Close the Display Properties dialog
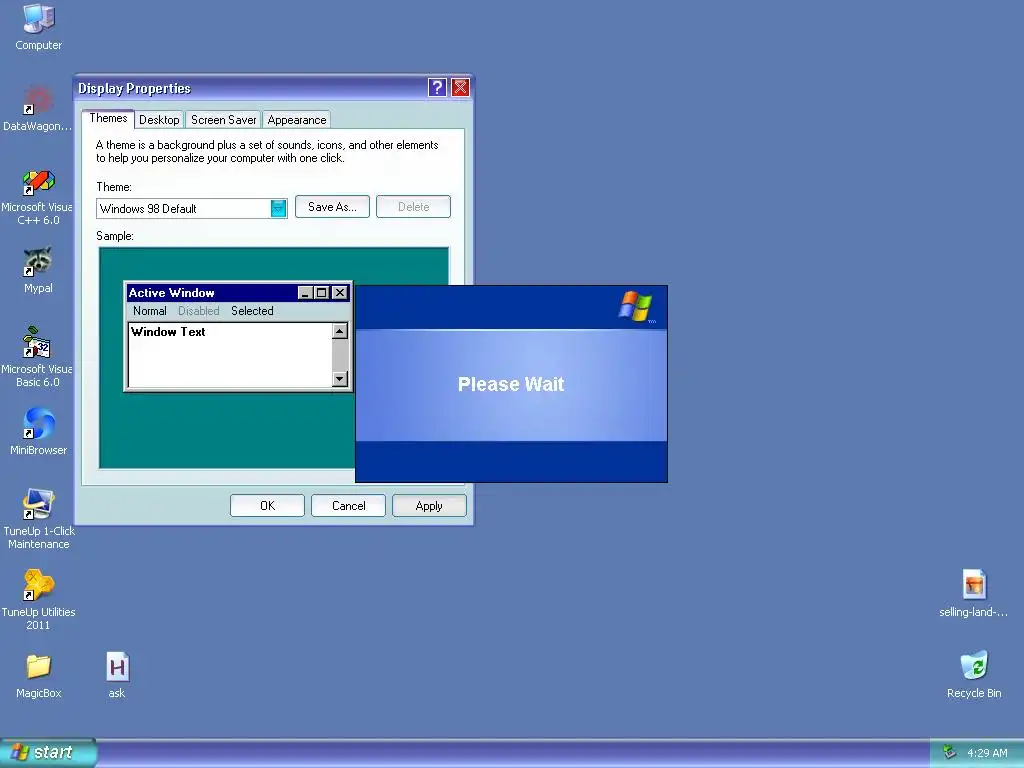This screenshot has height=768, width=1024. point(460,87)
